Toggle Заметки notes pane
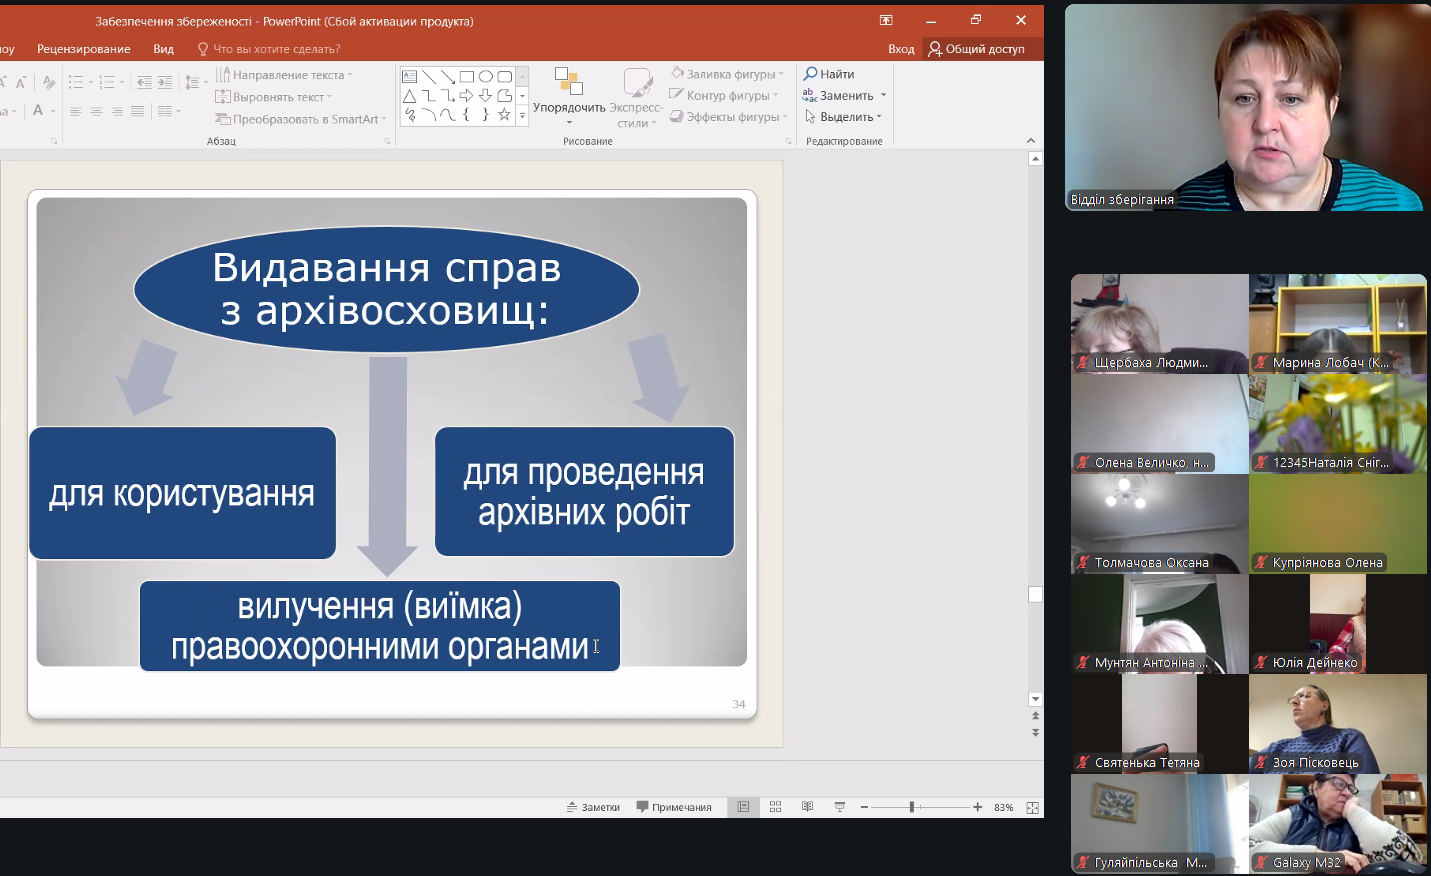Viewport: 1431px width, 876px height. point(593,807)
